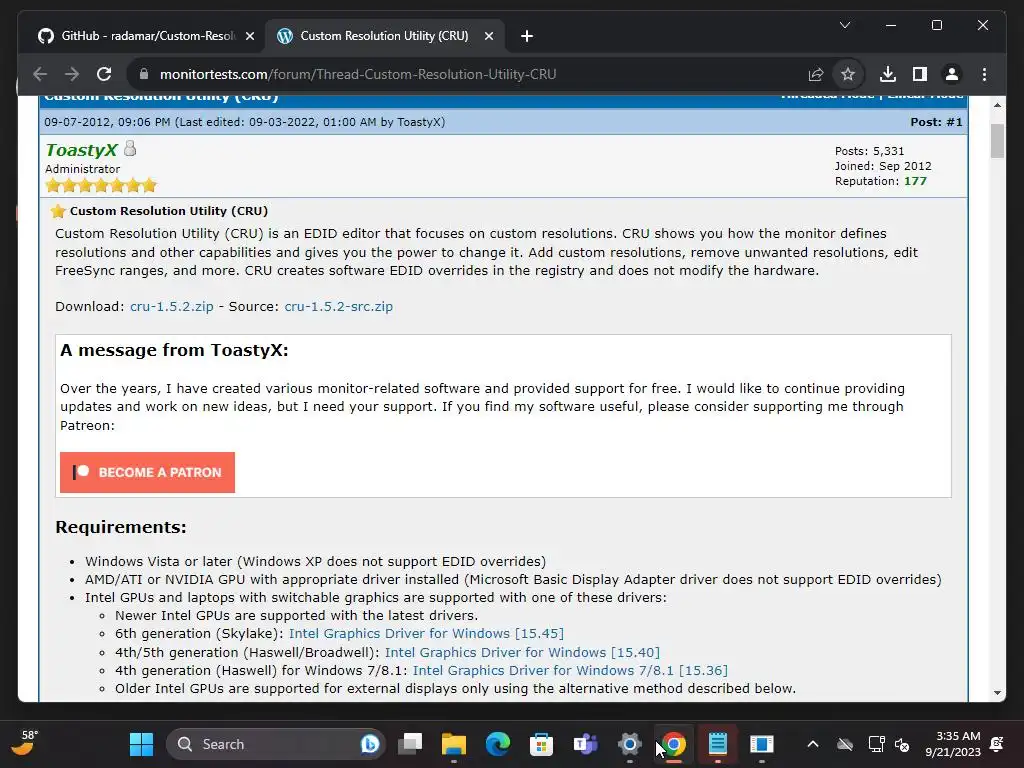1024x768 pixels.
Task: Open ToastyX's user profile
Action: [x=82, y=150]
